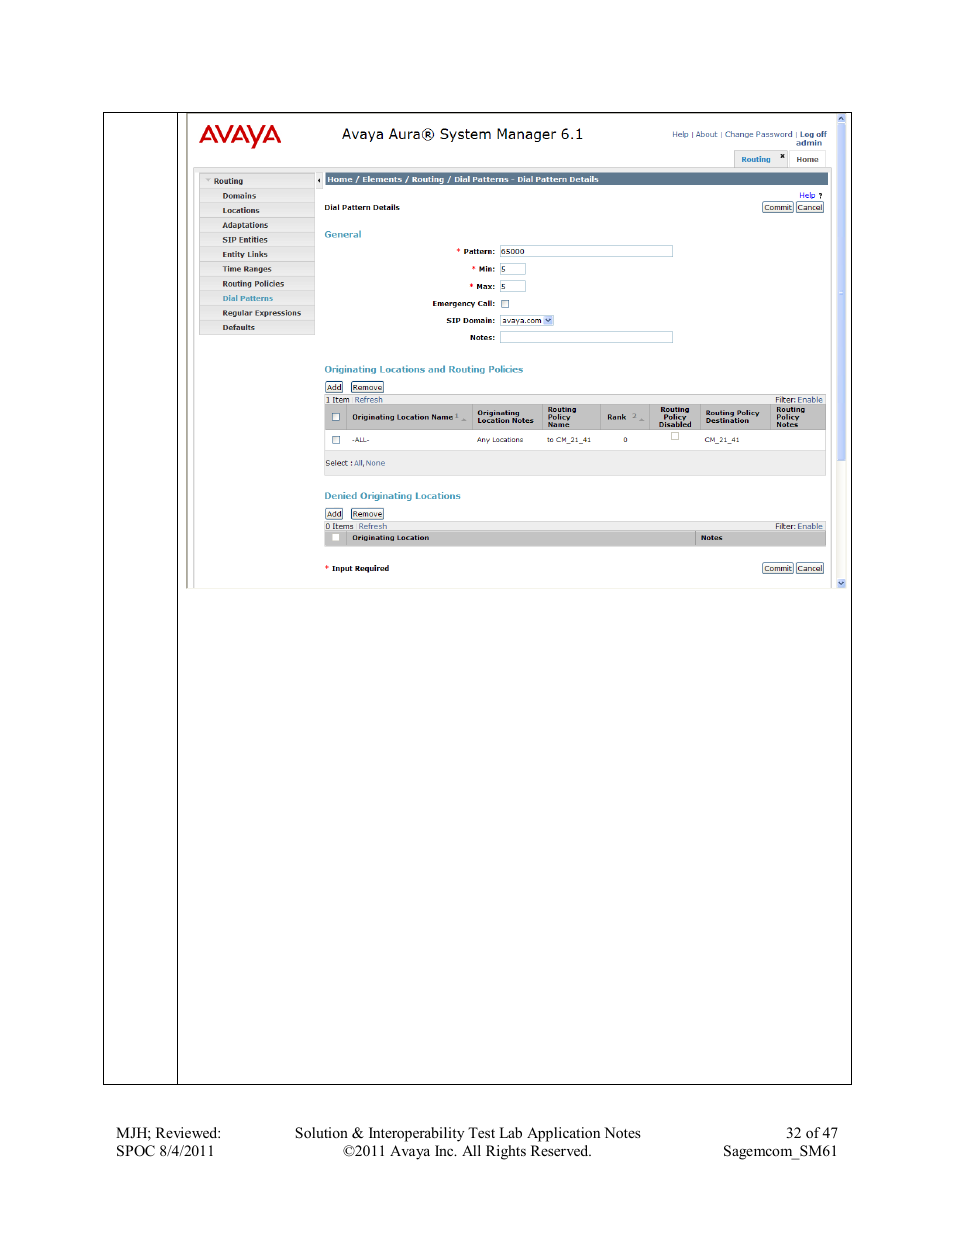Collapse the Routing tree section
This screenshot has height=1235, width=954.
coord(208,181)
